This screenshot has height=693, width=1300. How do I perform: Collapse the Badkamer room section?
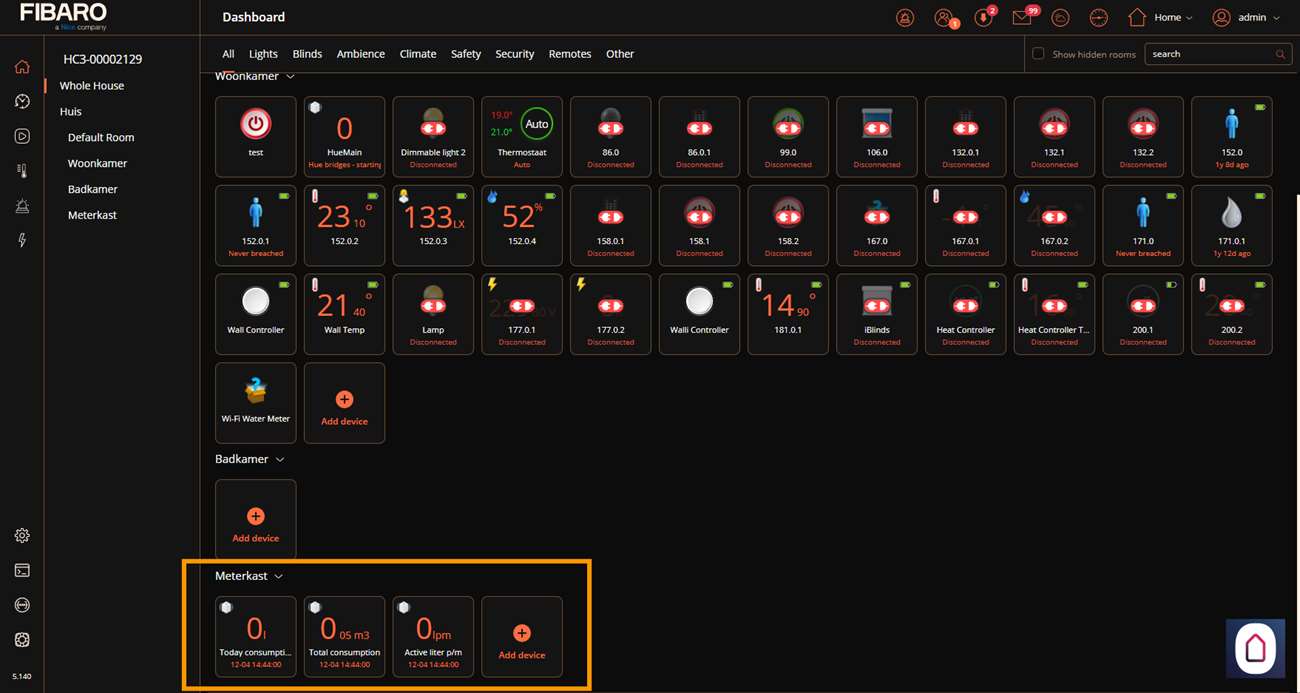[x=280, y=459]
